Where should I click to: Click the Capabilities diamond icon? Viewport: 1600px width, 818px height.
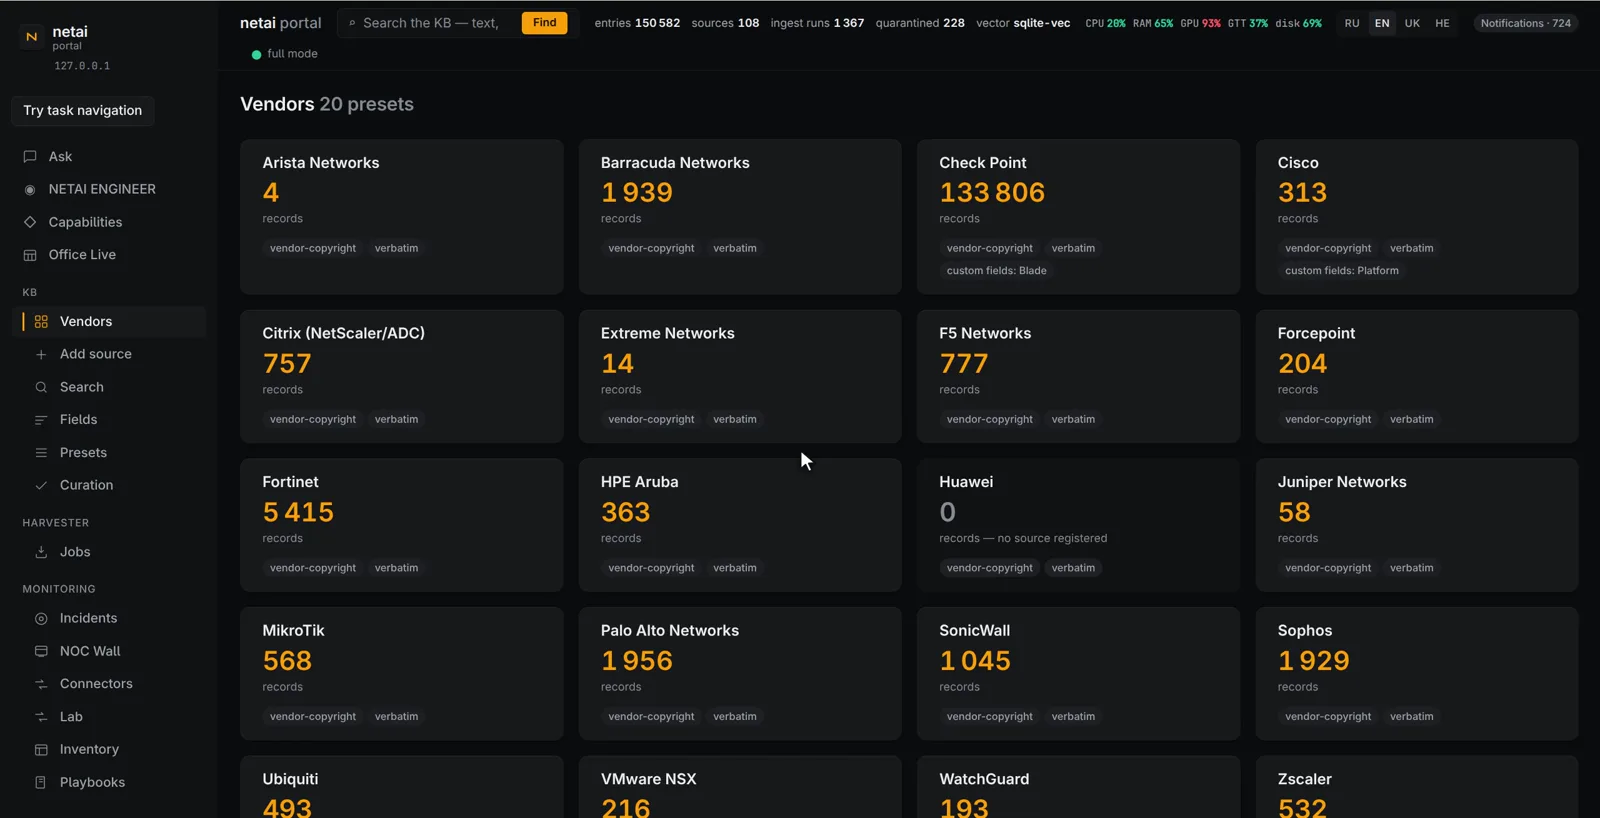tap(30, 222)
